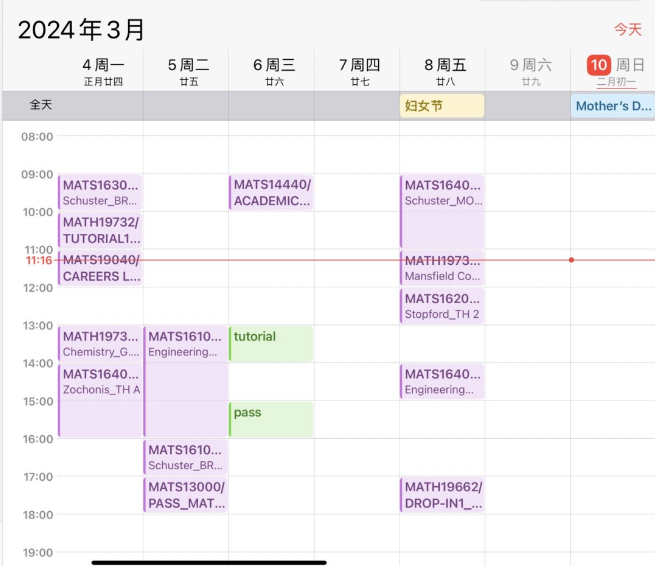Tap the red 今天 (Today) button

(628, 30)
